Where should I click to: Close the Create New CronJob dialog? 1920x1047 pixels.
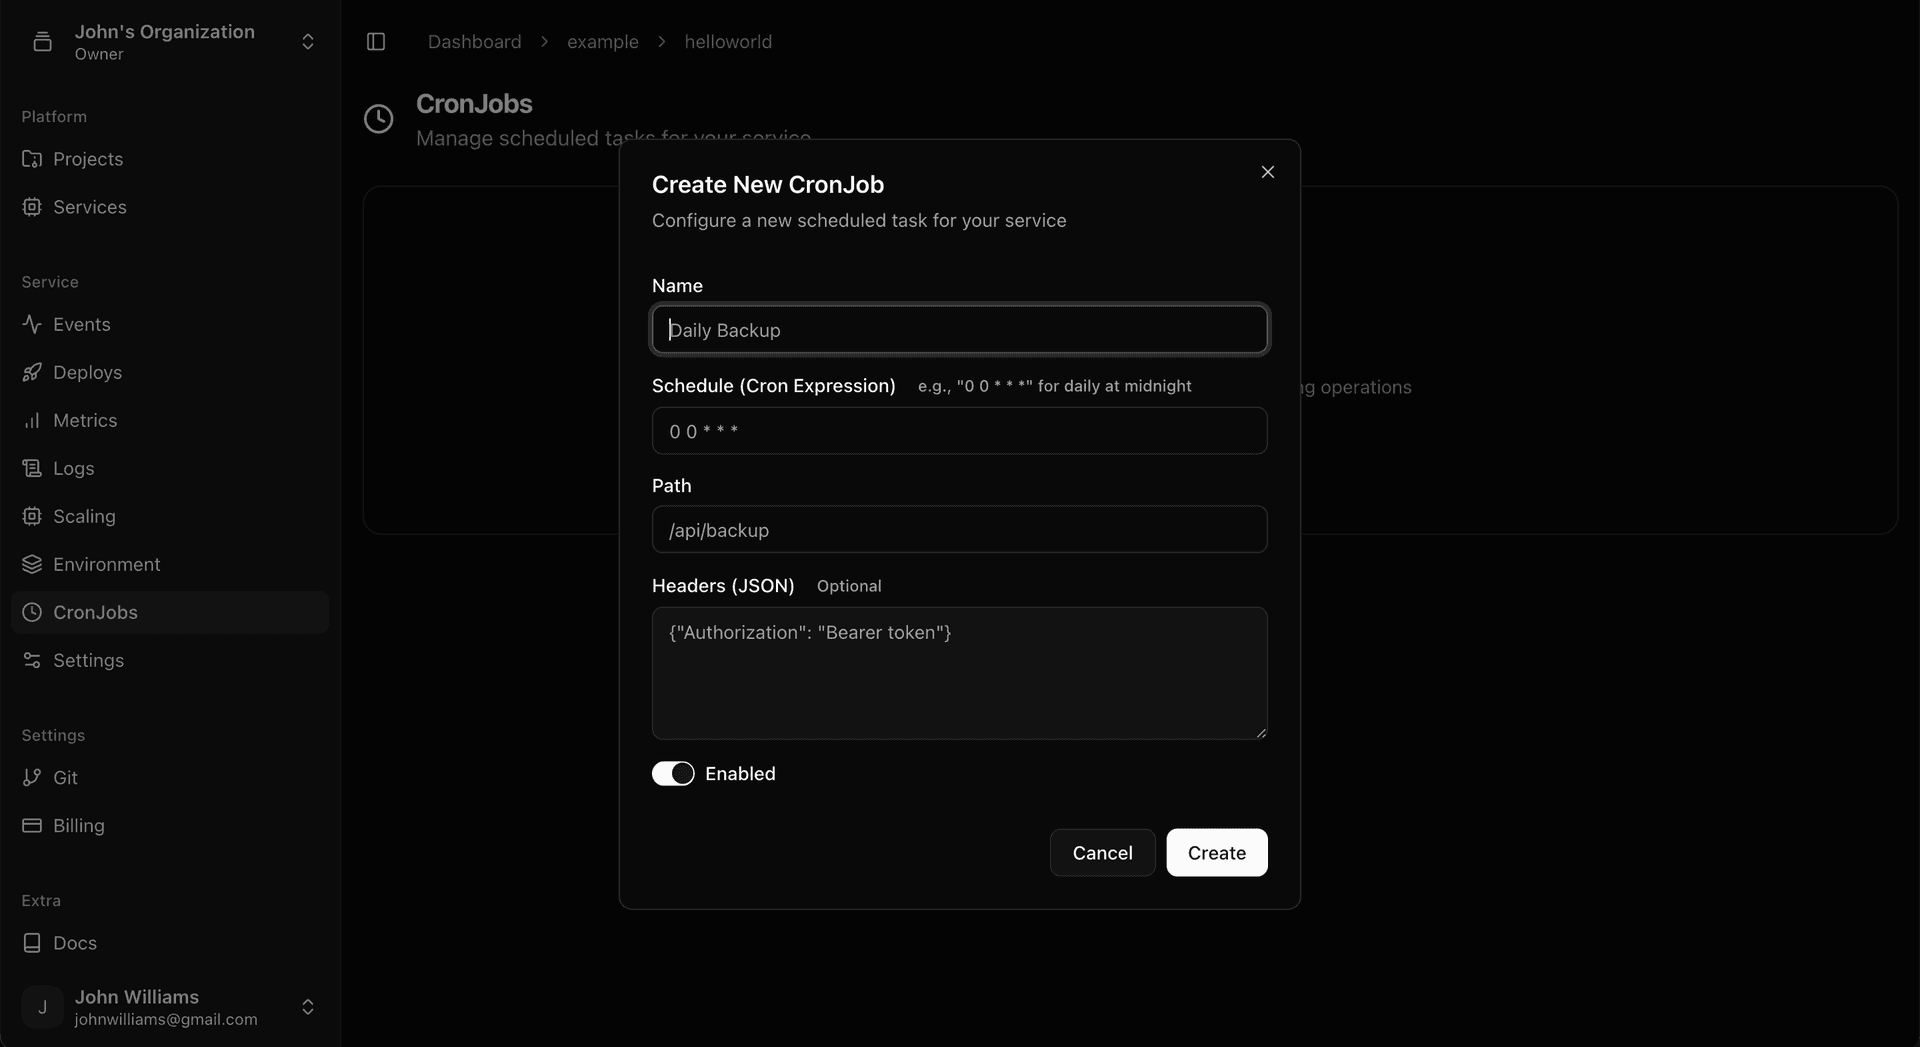1268,172
